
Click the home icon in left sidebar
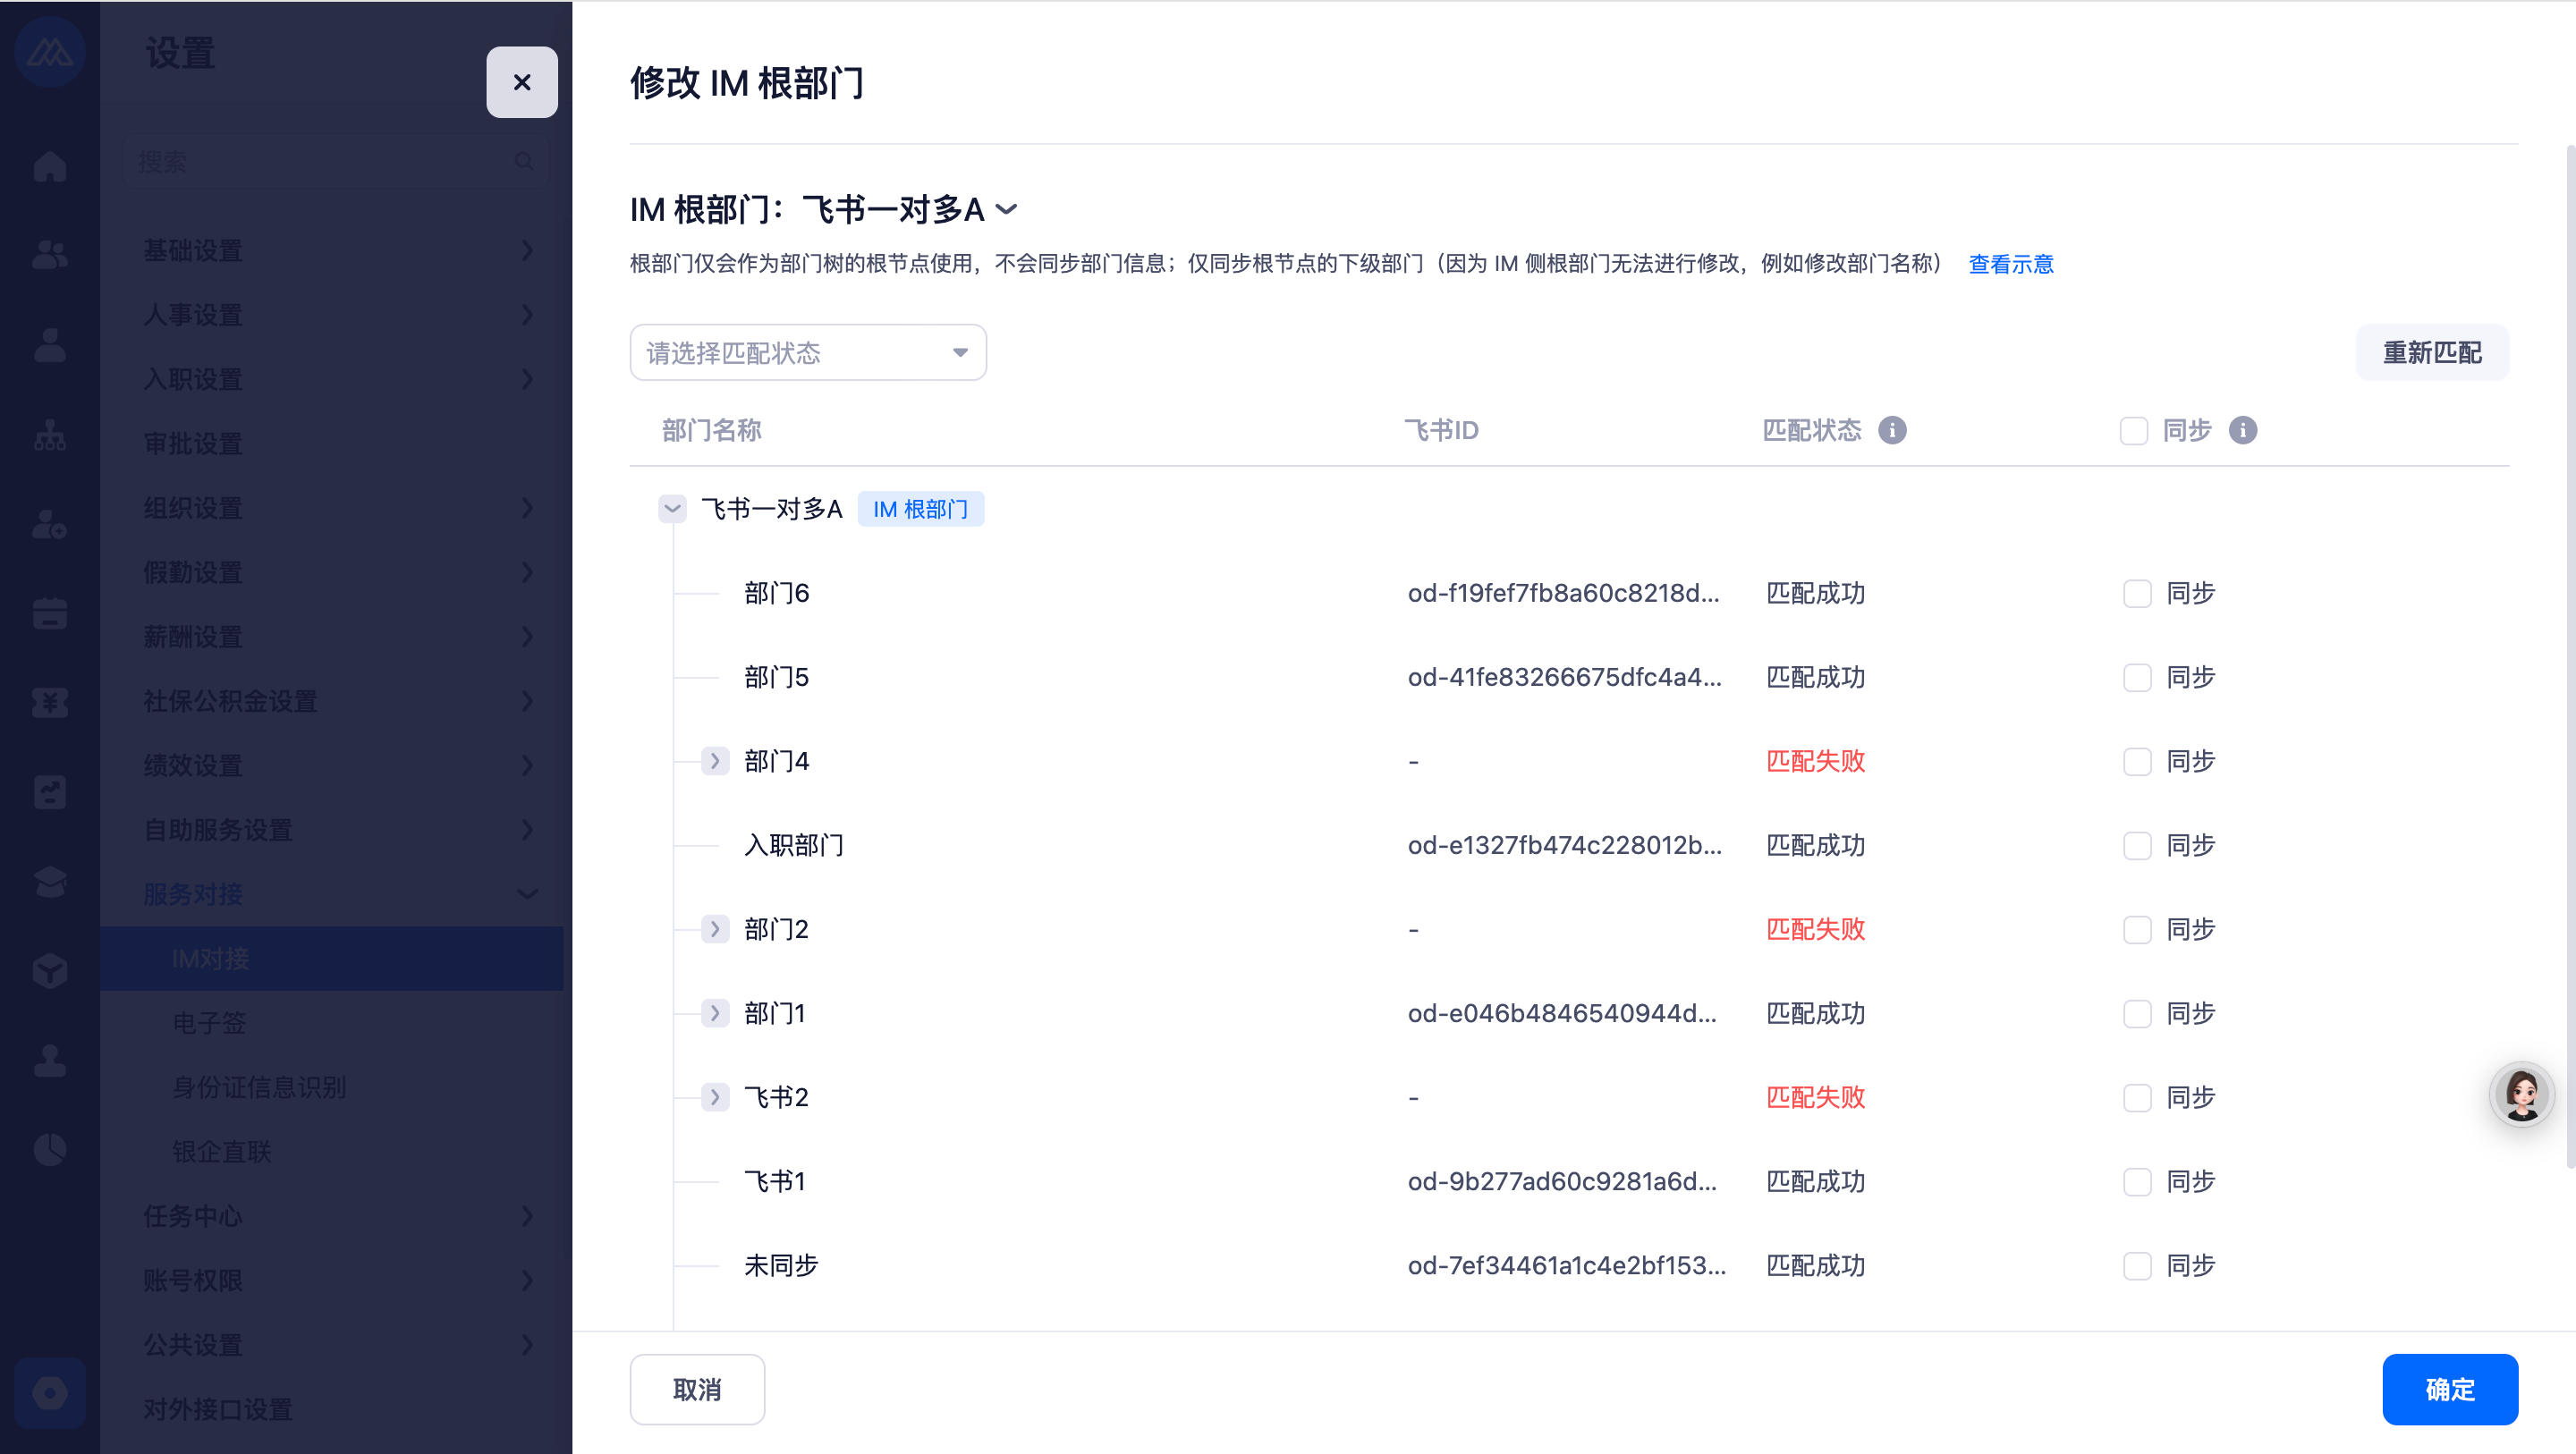click(x=49, y=166)
